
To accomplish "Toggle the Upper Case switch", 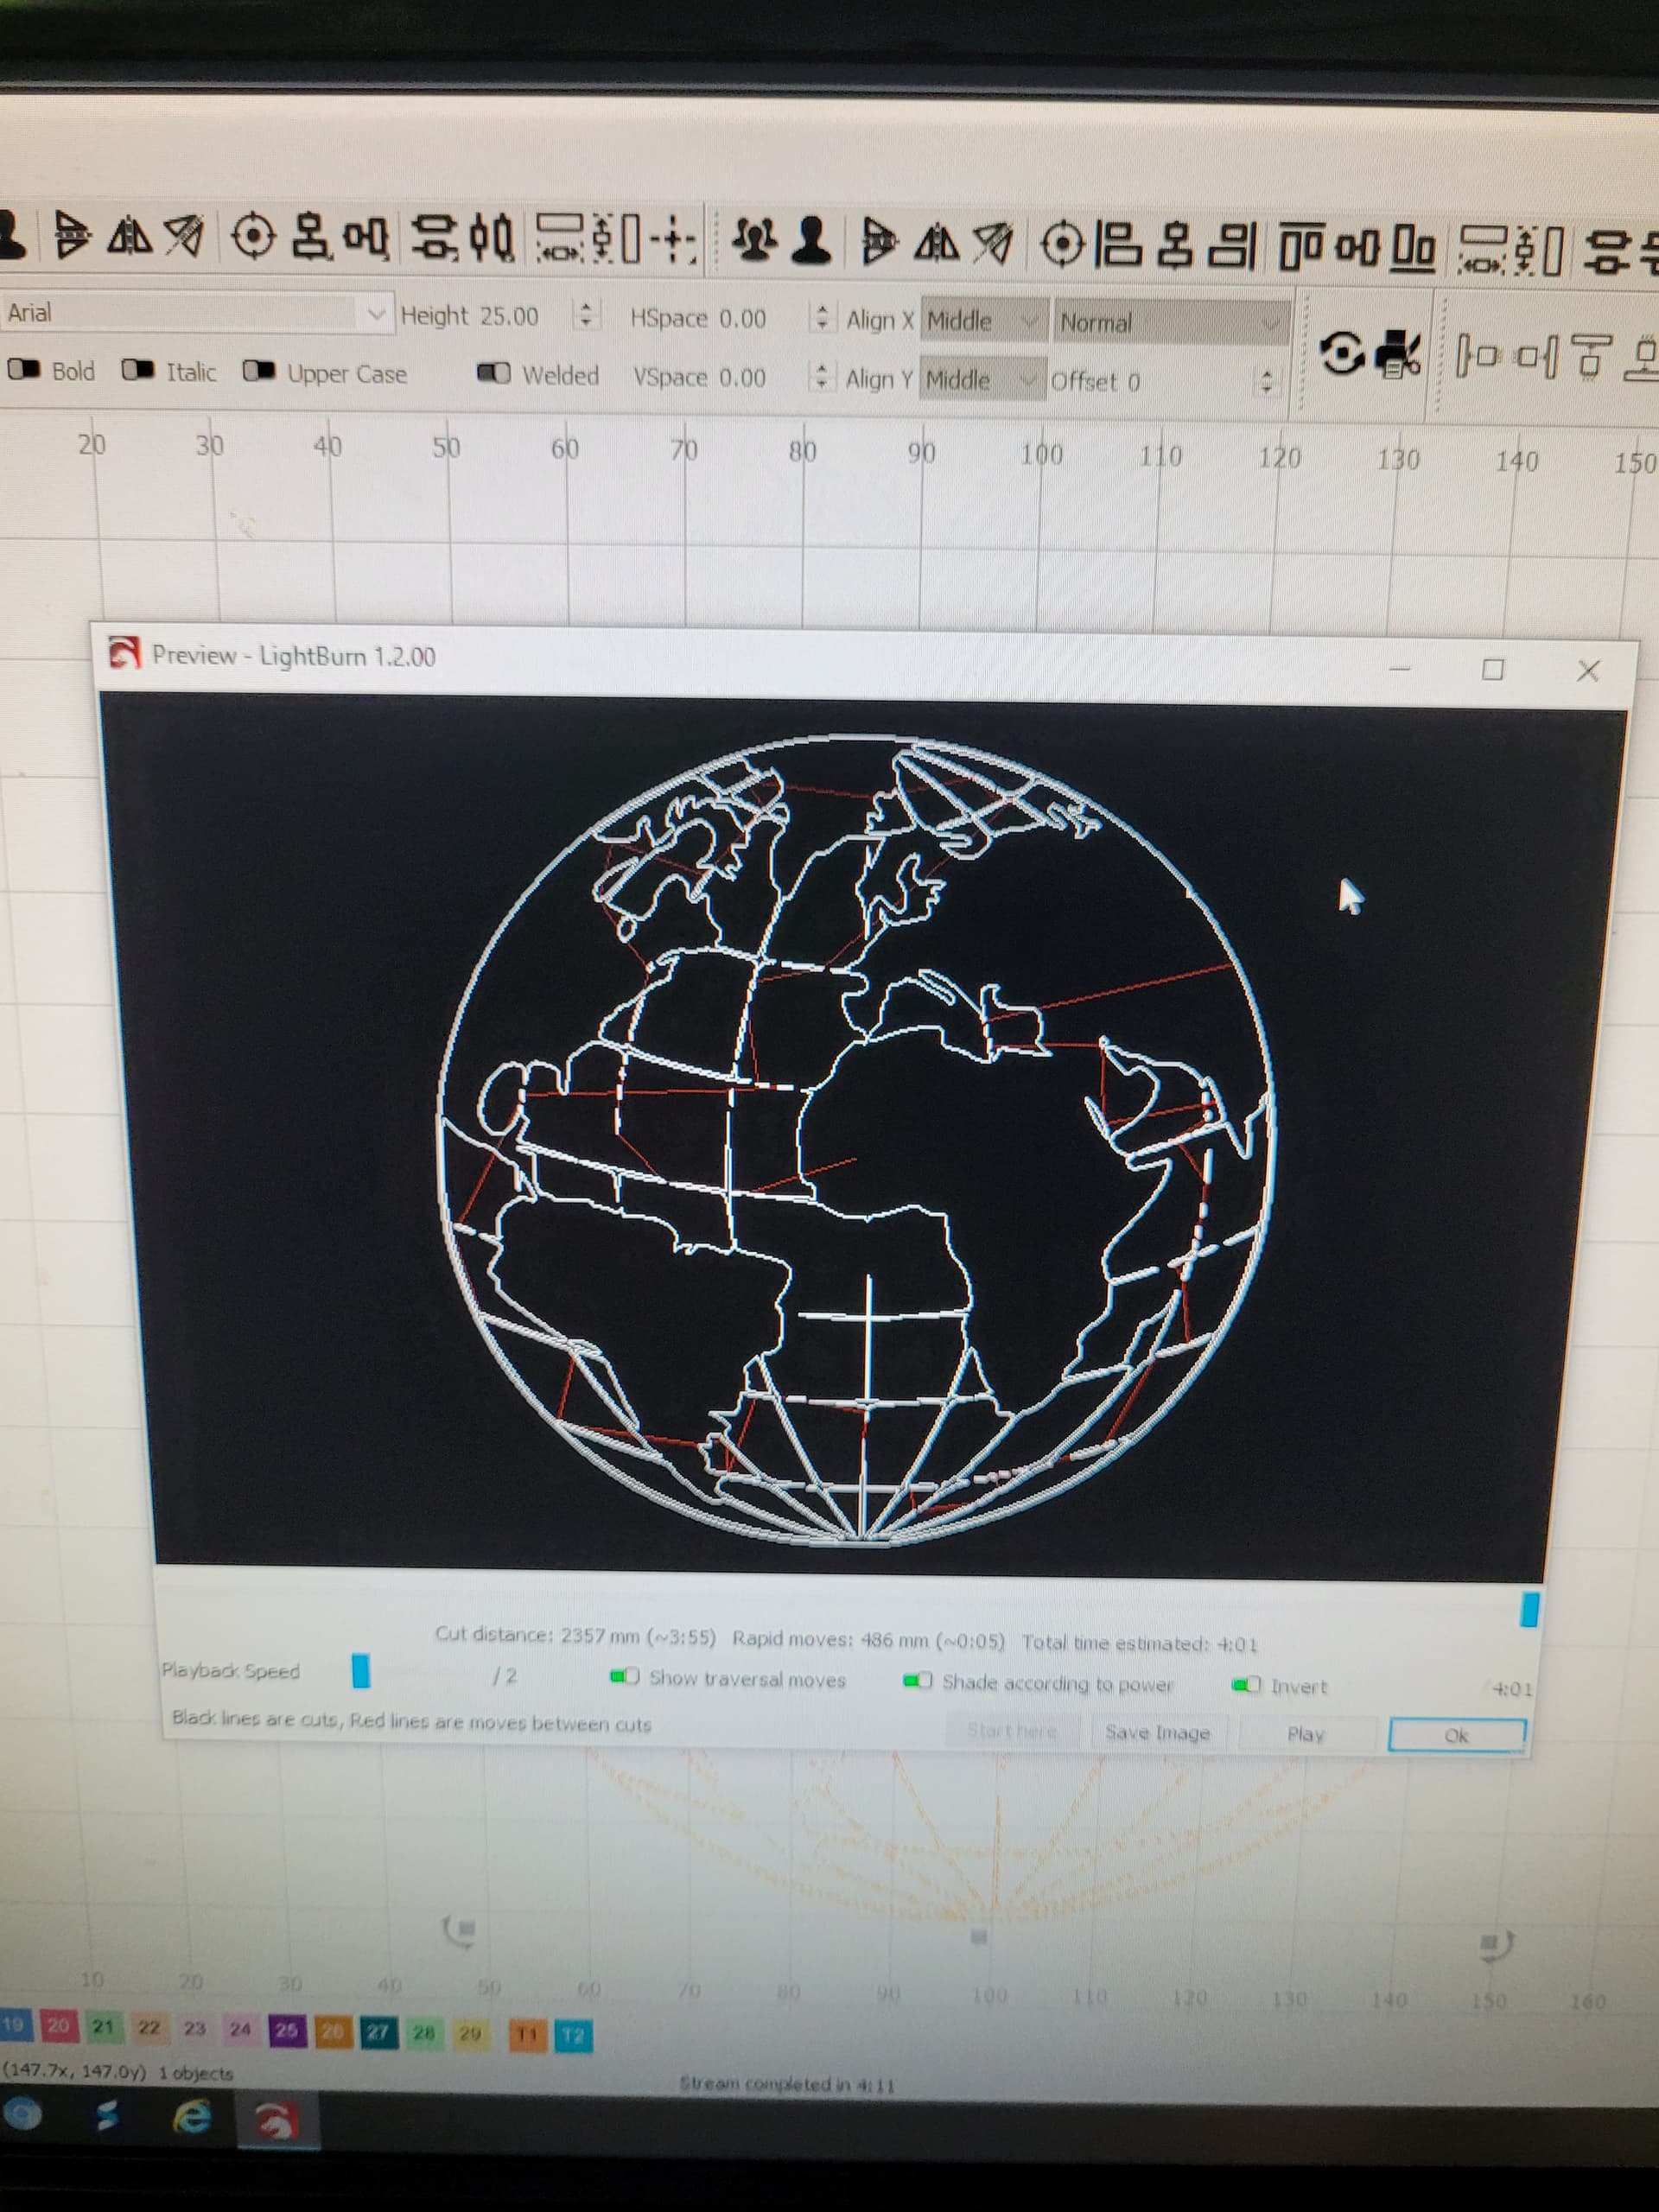I will coord(259,371).
